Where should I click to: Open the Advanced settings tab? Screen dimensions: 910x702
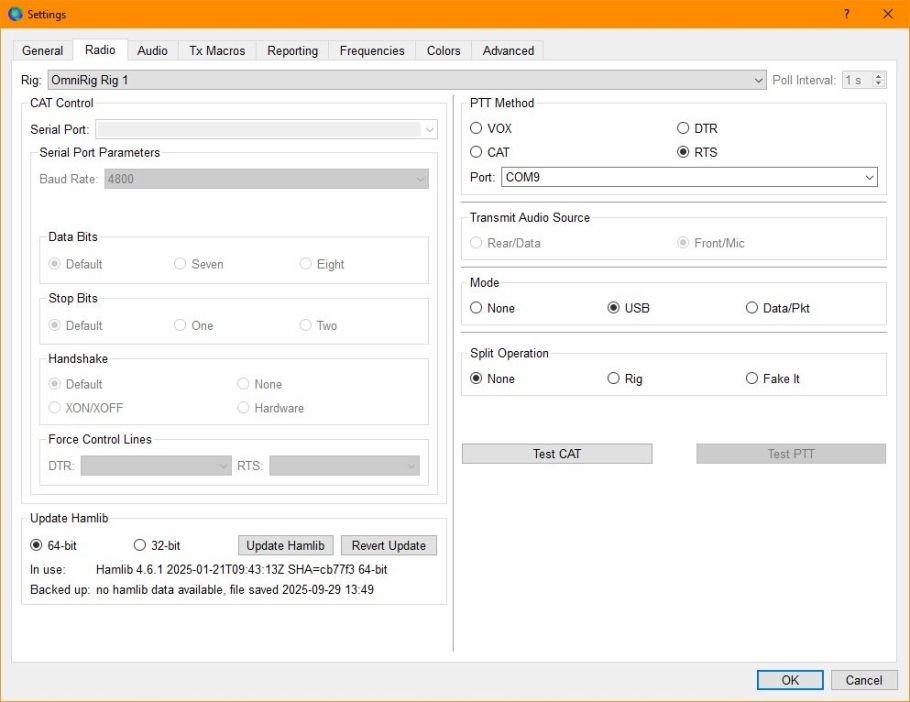coord(508,51)
